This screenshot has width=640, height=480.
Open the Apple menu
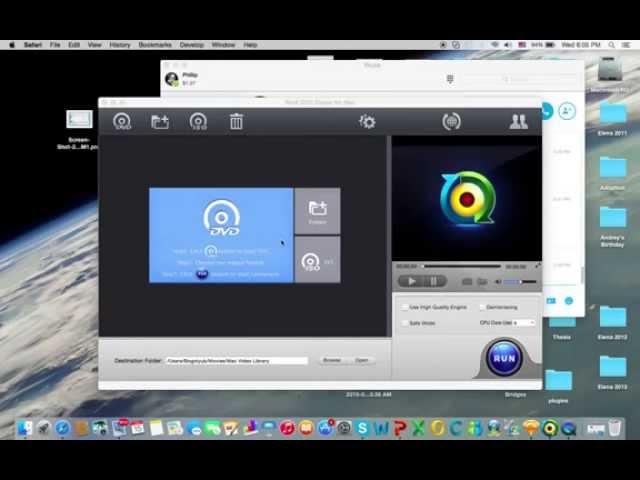click(12, 45)
